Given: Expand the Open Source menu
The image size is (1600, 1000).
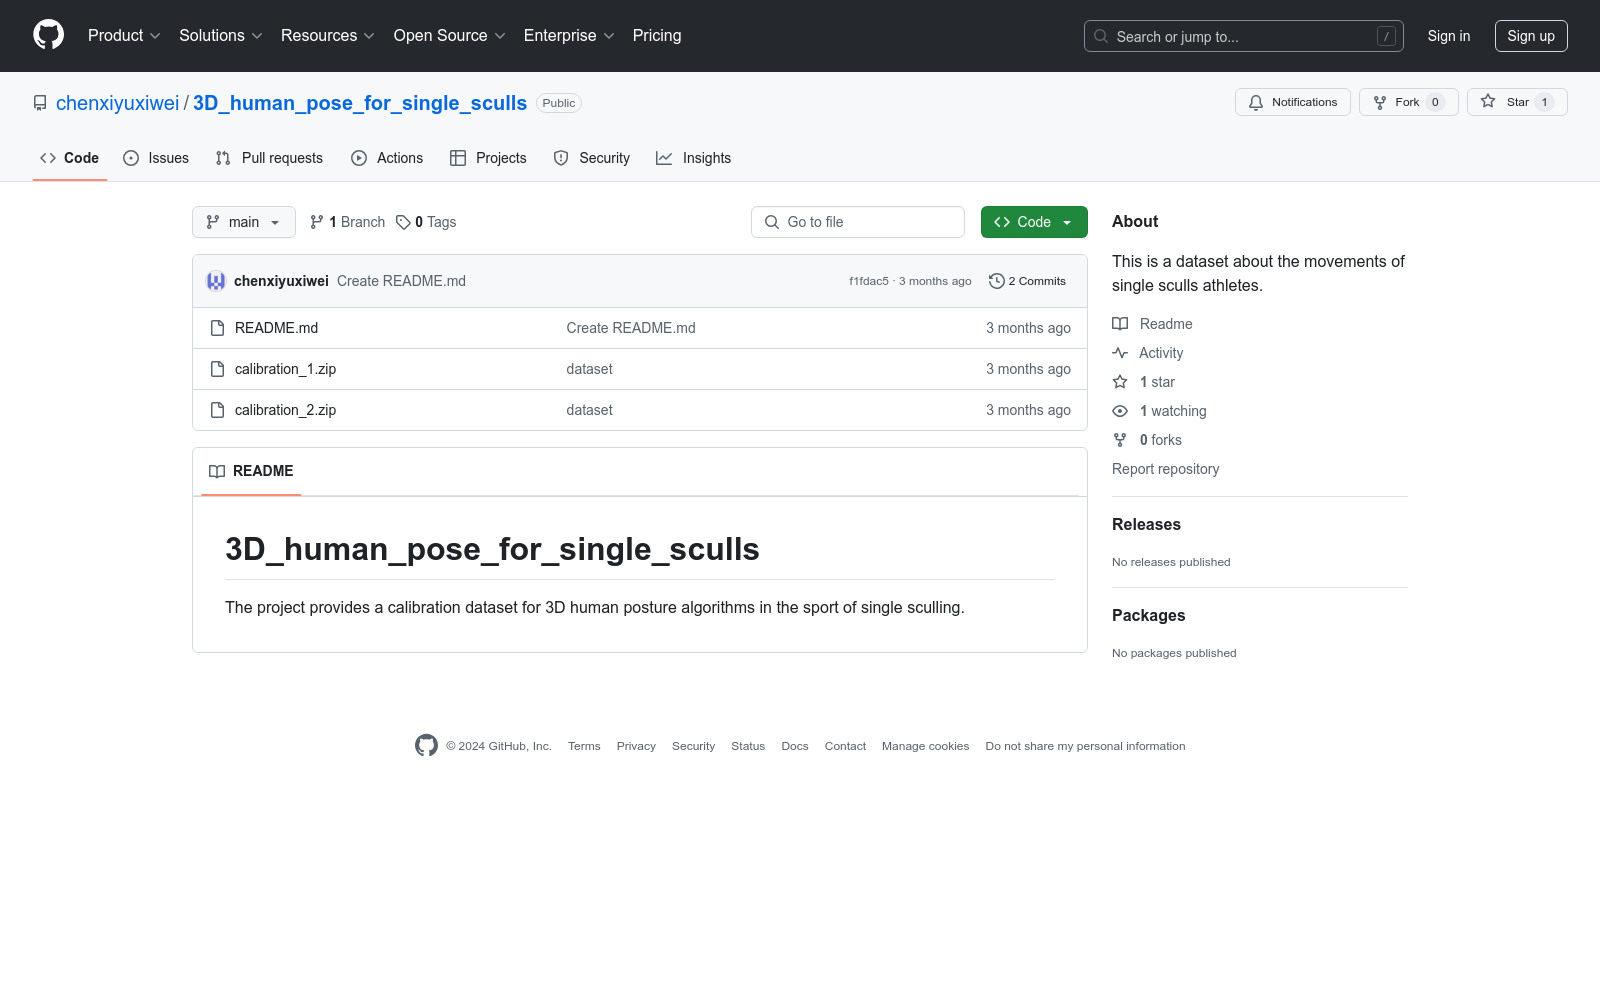Looking at the screenshot, I should click(x=450, y=35).
